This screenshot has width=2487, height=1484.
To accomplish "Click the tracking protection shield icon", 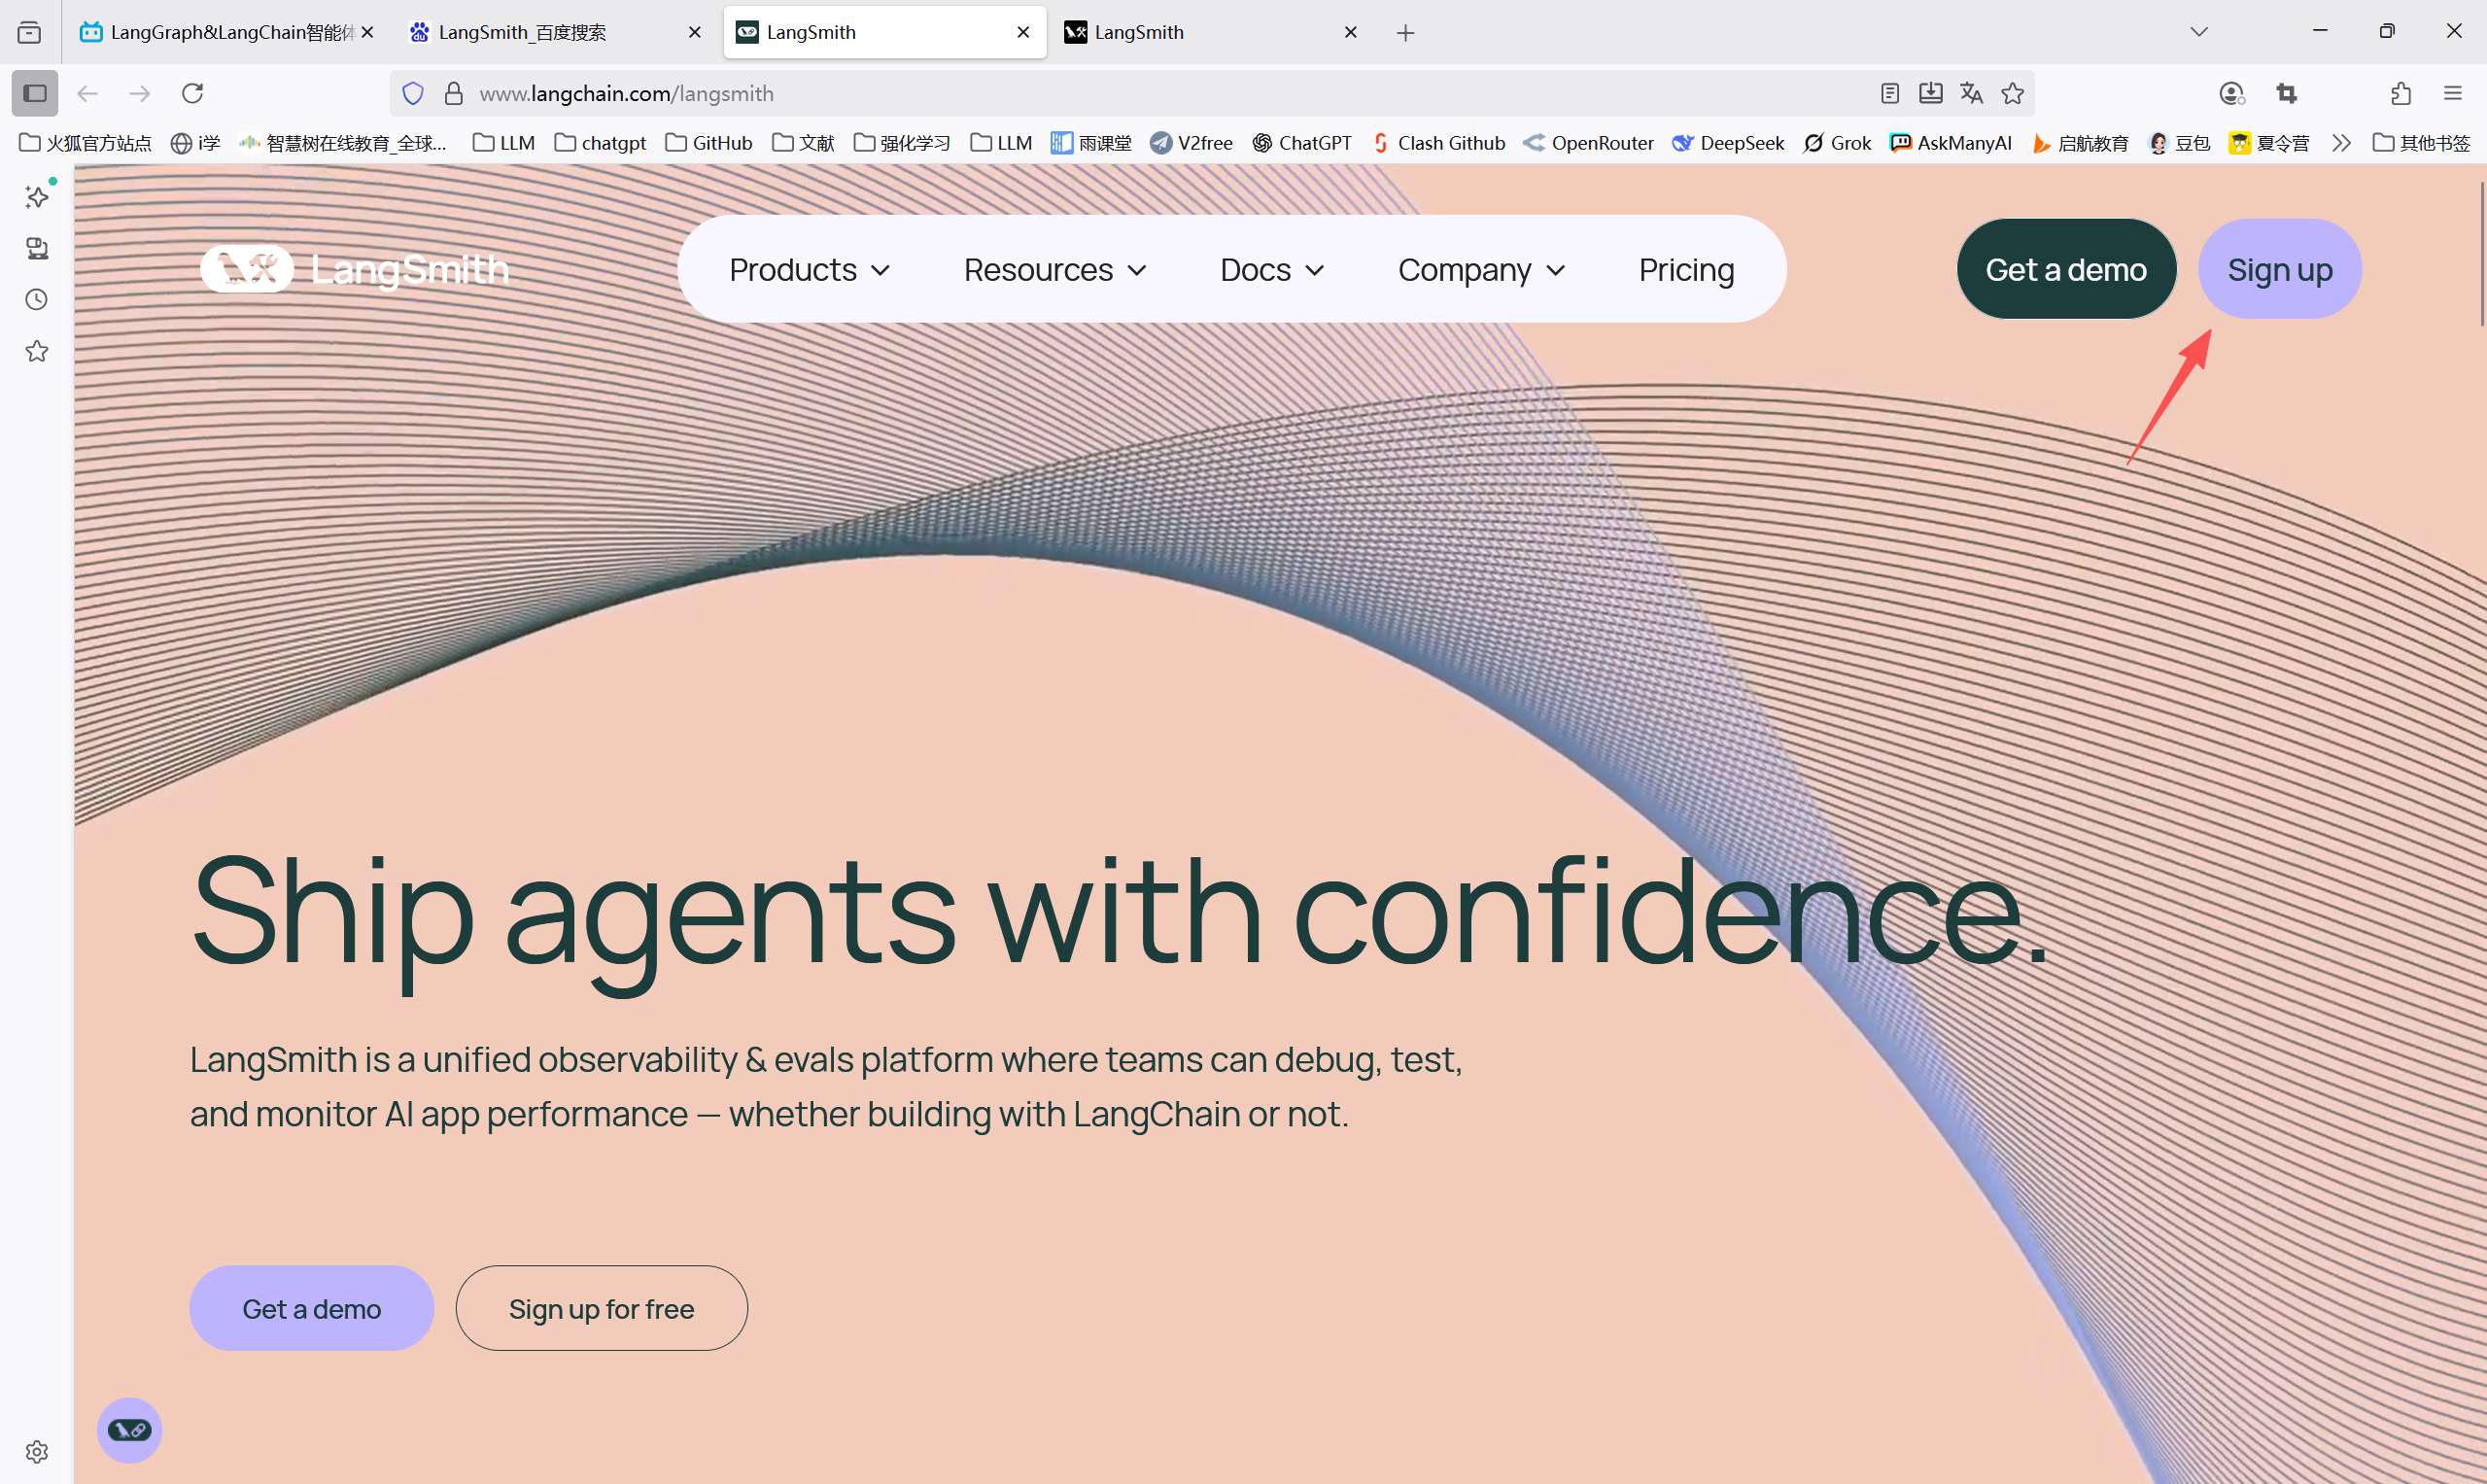I will [413, 93].
